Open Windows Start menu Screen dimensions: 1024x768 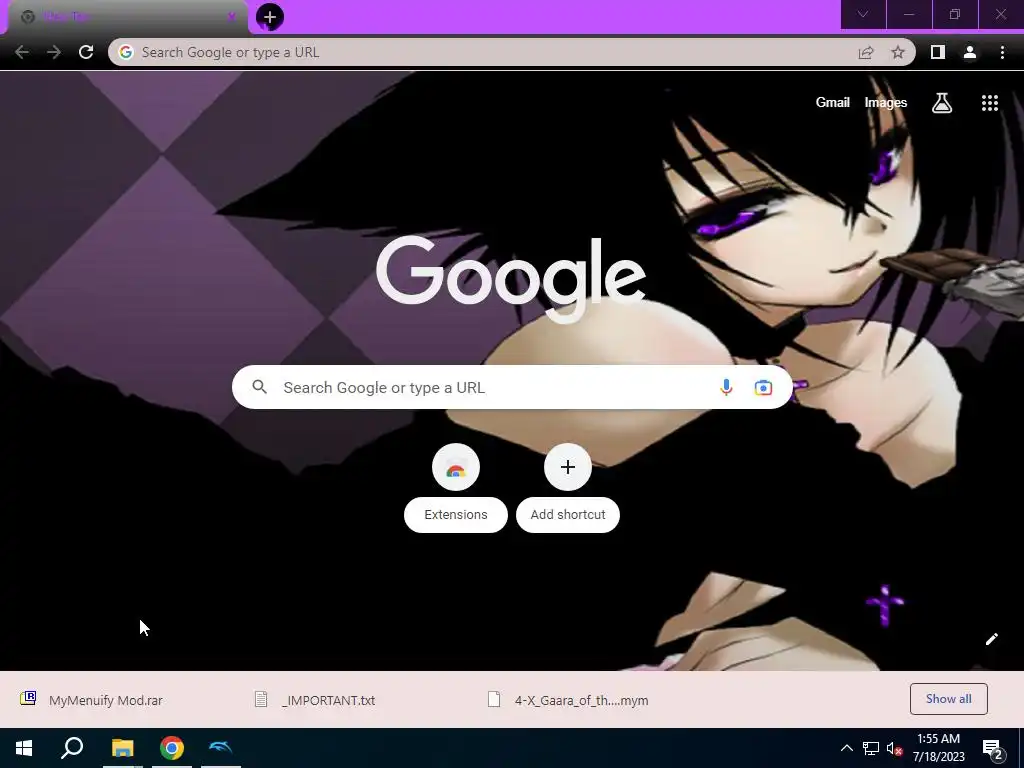pyautogui.click(x=24, y=748)
